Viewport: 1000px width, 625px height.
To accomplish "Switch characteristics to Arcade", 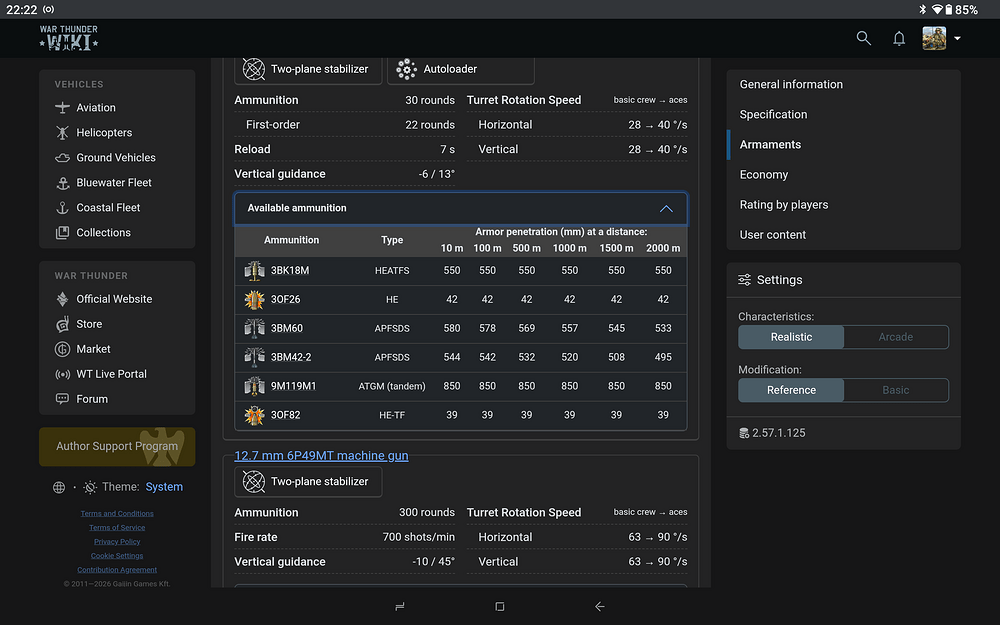I will click(x=896, y=337).
